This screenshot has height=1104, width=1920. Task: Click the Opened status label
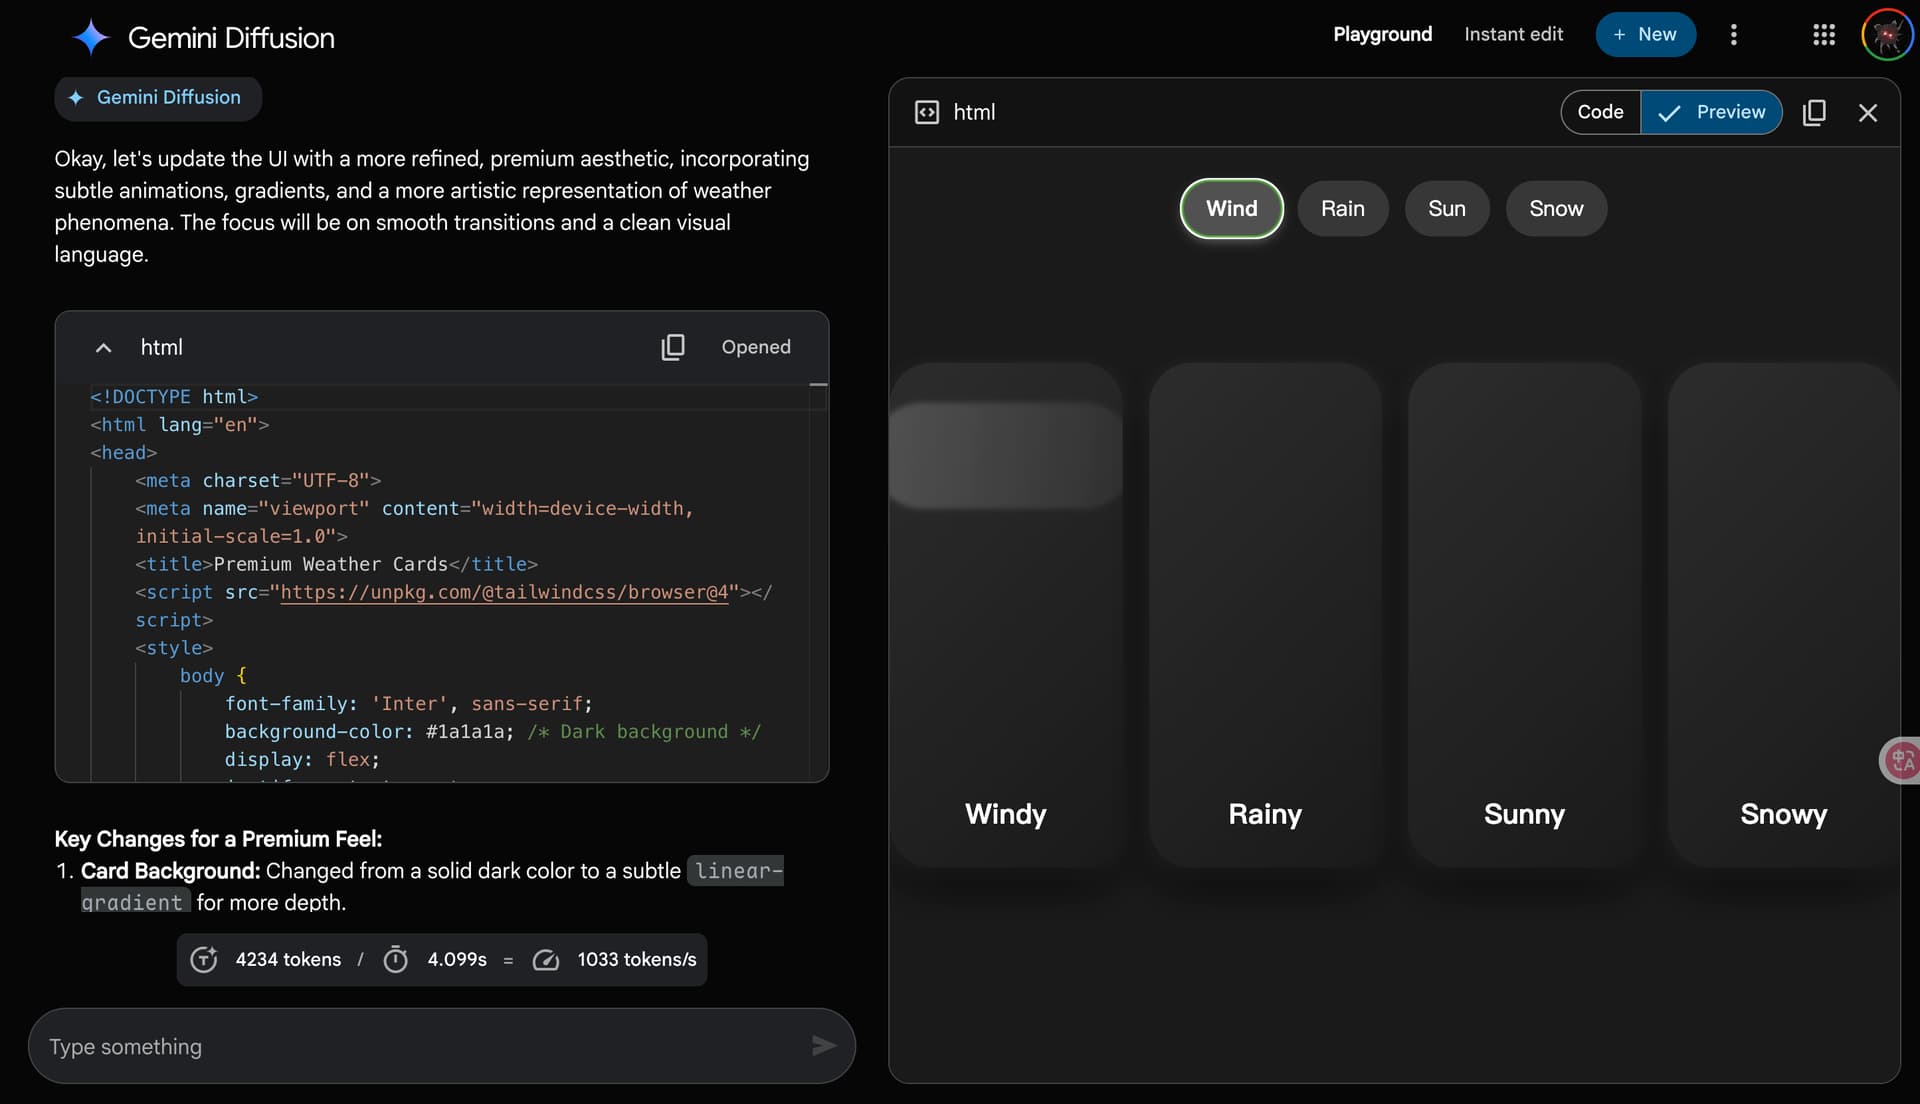point(756,347)
